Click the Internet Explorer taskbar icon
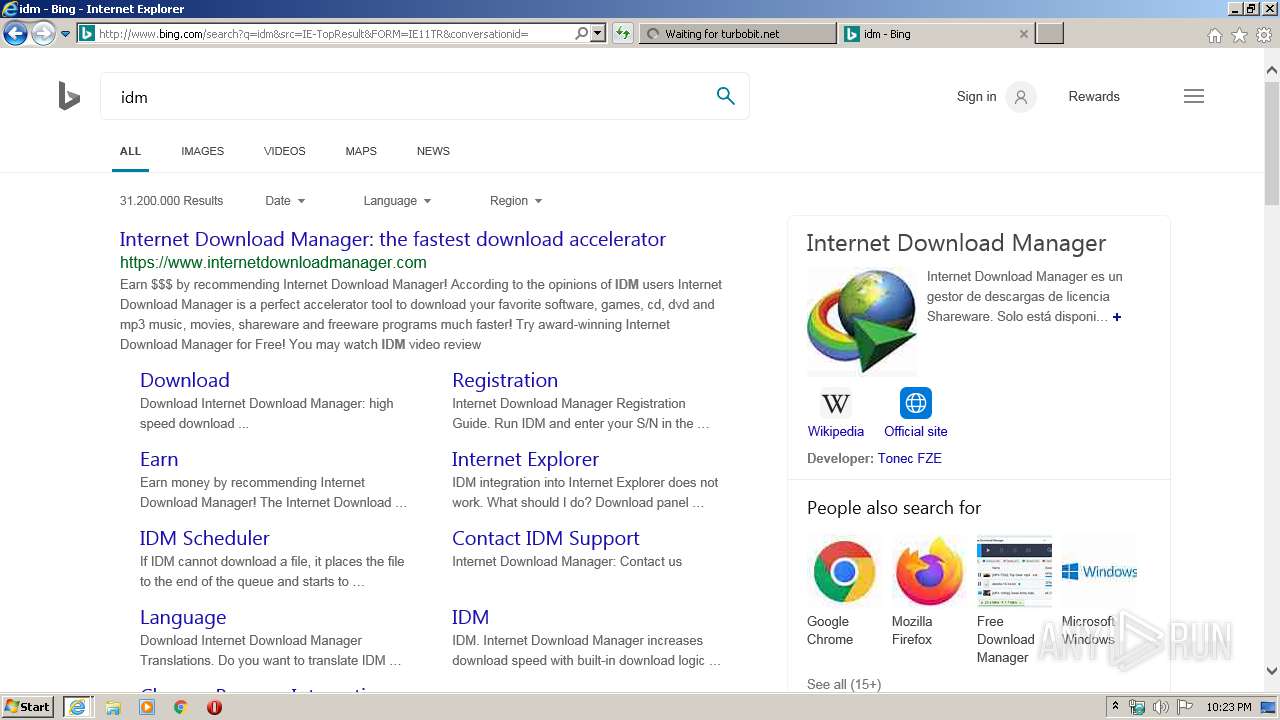The height and width of the screenshot is (720, 1280). coord(77,707)
